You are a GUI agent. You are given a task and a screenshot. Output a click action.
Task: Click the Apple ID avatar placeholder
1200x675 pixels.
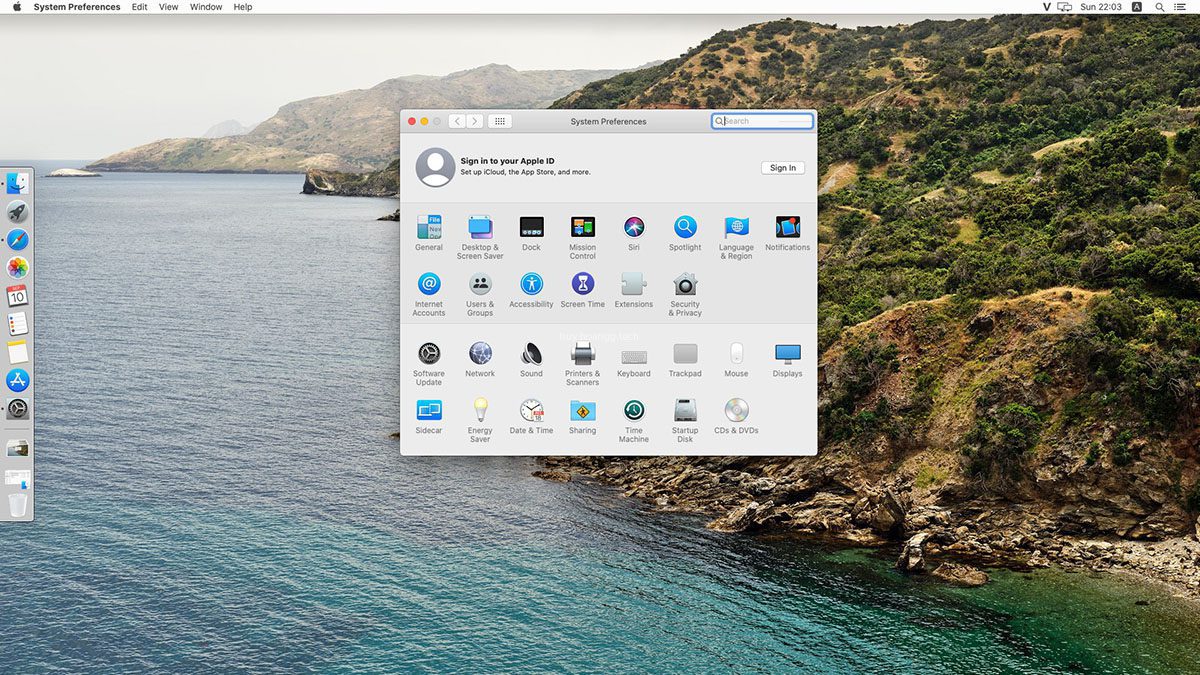435,167
